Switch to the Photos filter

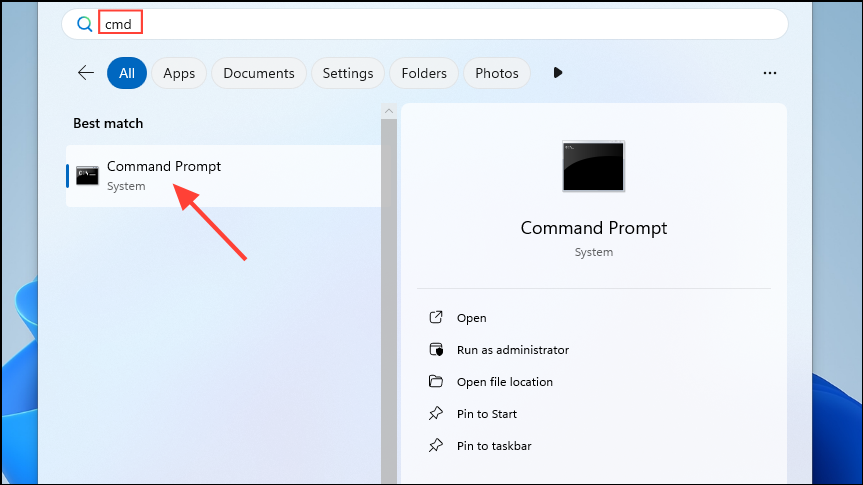pos(497,73)
